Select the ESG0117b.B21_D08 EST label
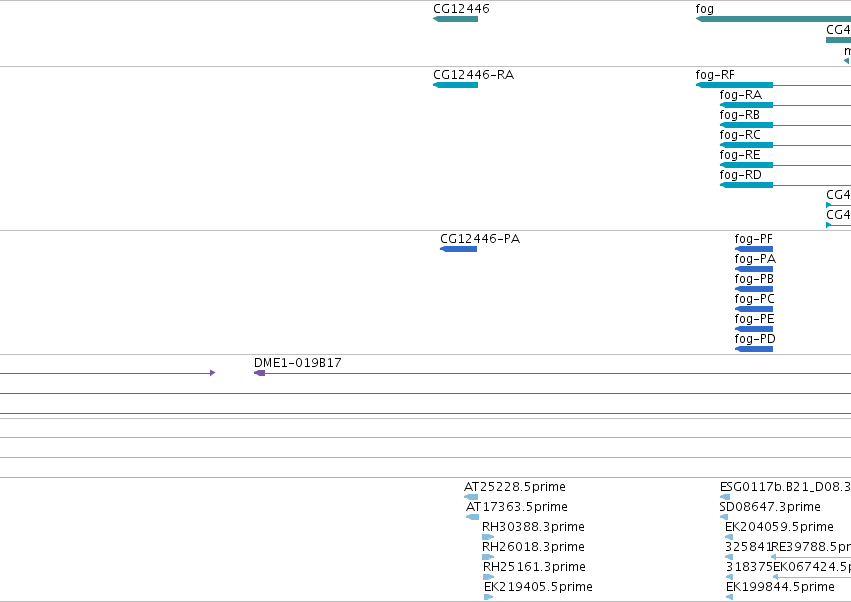The image size is (851, 602). click(785, 487)
